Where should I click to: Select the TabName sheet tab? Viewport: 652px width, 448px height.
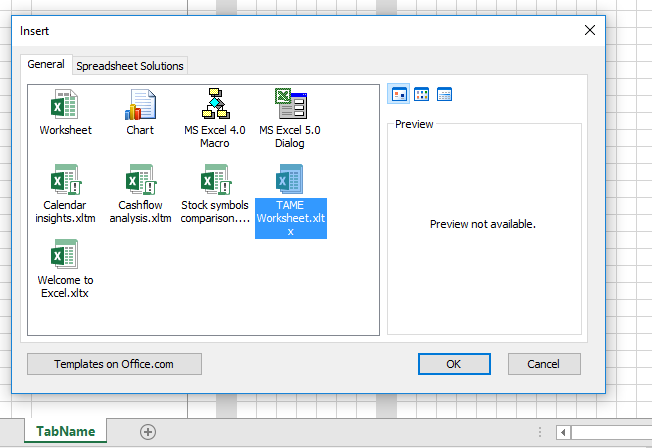point(65,431)
